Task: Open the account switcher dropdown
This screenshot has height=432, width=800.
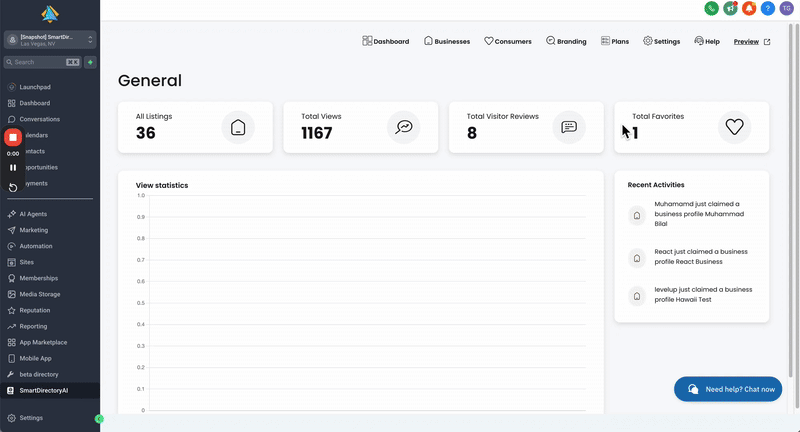Action: coord(50,39)
